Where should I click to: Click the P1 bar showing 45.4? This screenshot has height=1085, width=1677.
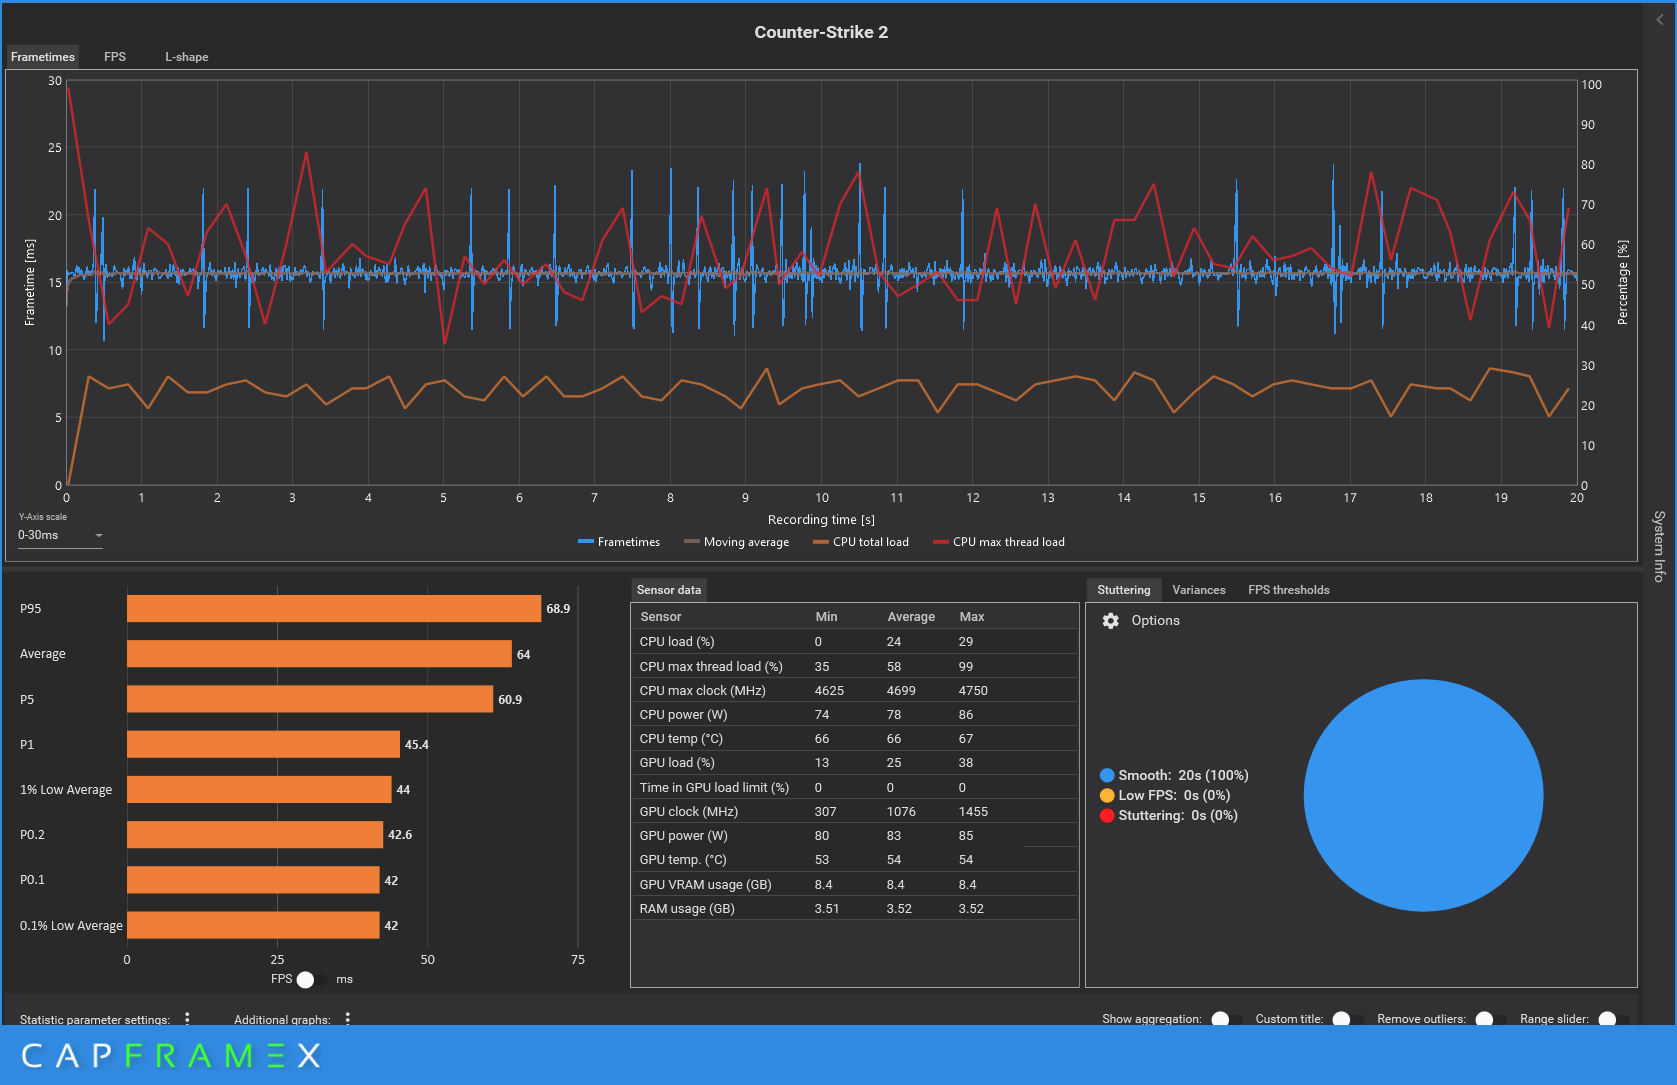263,744
